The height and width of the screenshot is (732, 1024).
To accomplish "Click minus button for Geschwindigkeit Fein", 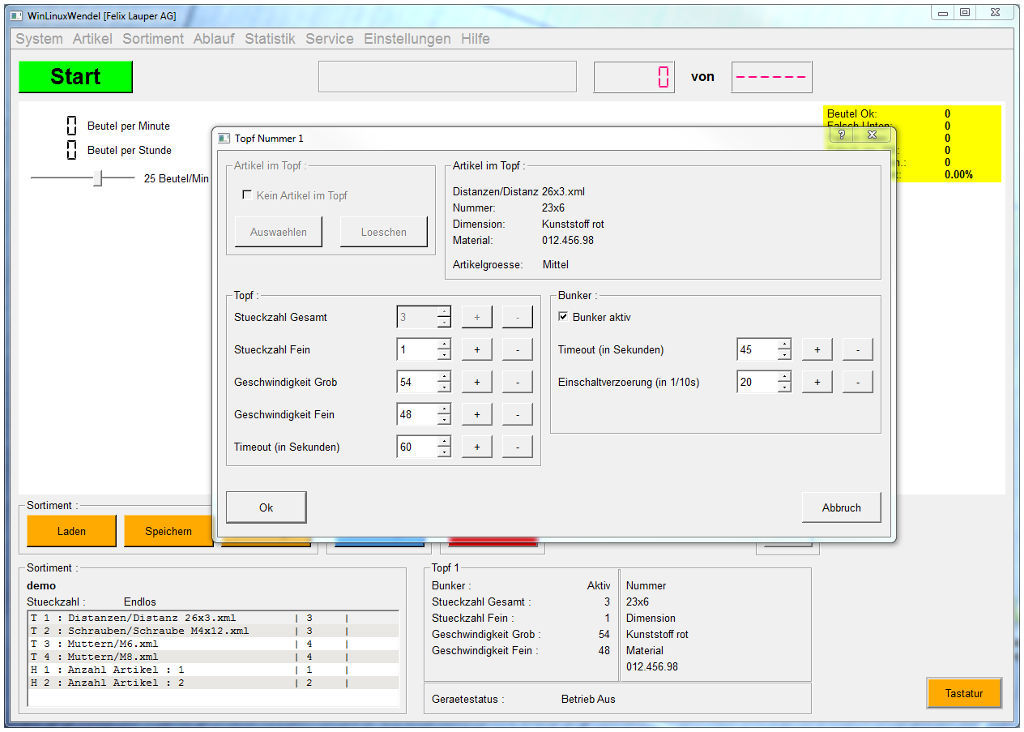I will click(517, 414).
